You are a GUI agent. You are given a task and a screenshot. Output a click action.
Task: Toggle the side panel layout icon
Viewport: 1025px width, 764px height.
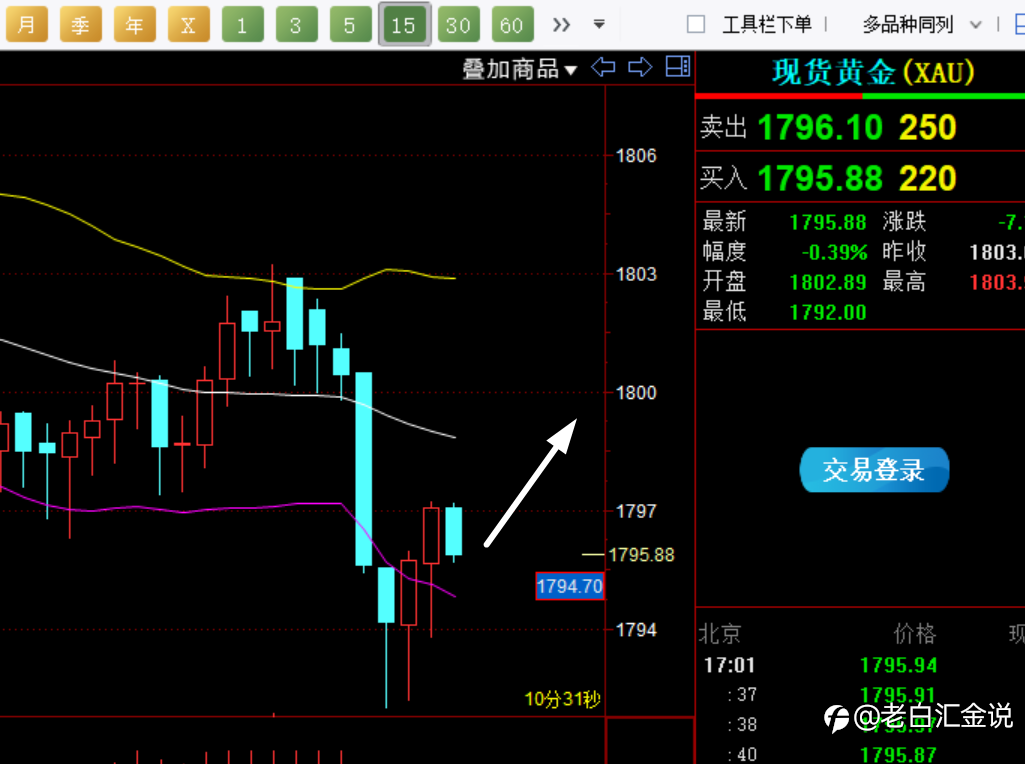coord(677,66)
